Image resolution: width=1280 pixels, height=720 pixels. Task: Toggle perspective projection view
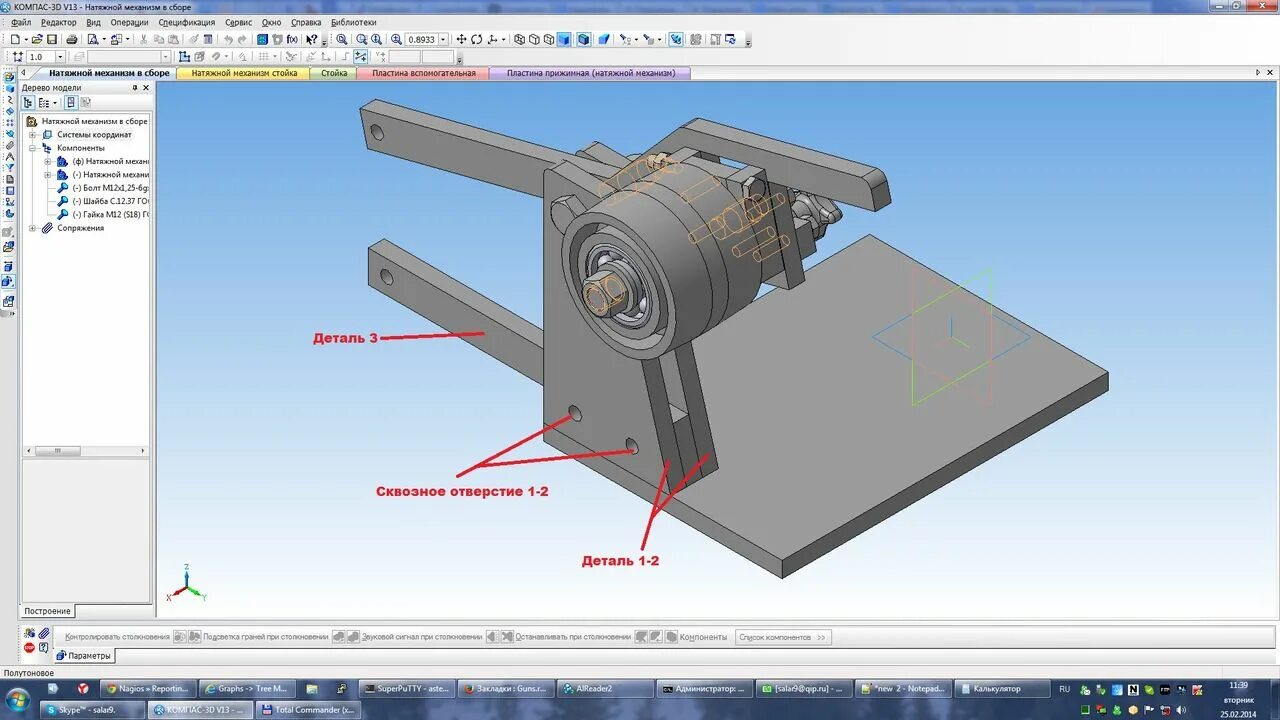(x=604, y=39)
